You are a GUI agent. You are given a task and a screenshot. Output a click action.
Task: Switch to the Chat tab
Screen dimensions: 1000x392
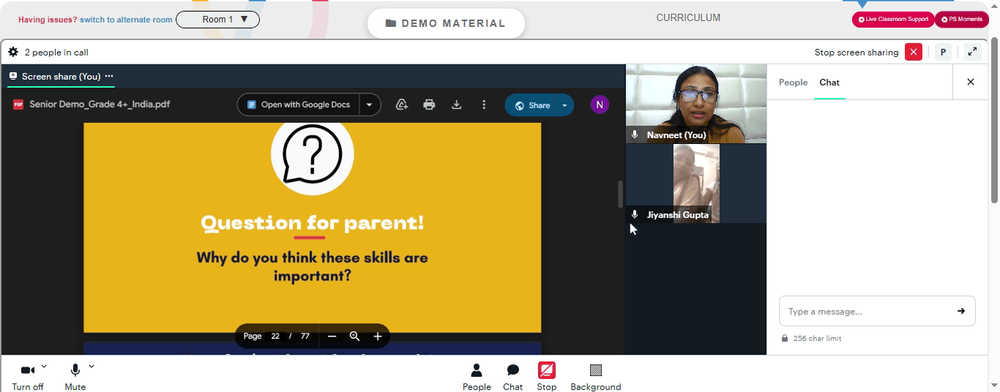[x=829, y=82]
